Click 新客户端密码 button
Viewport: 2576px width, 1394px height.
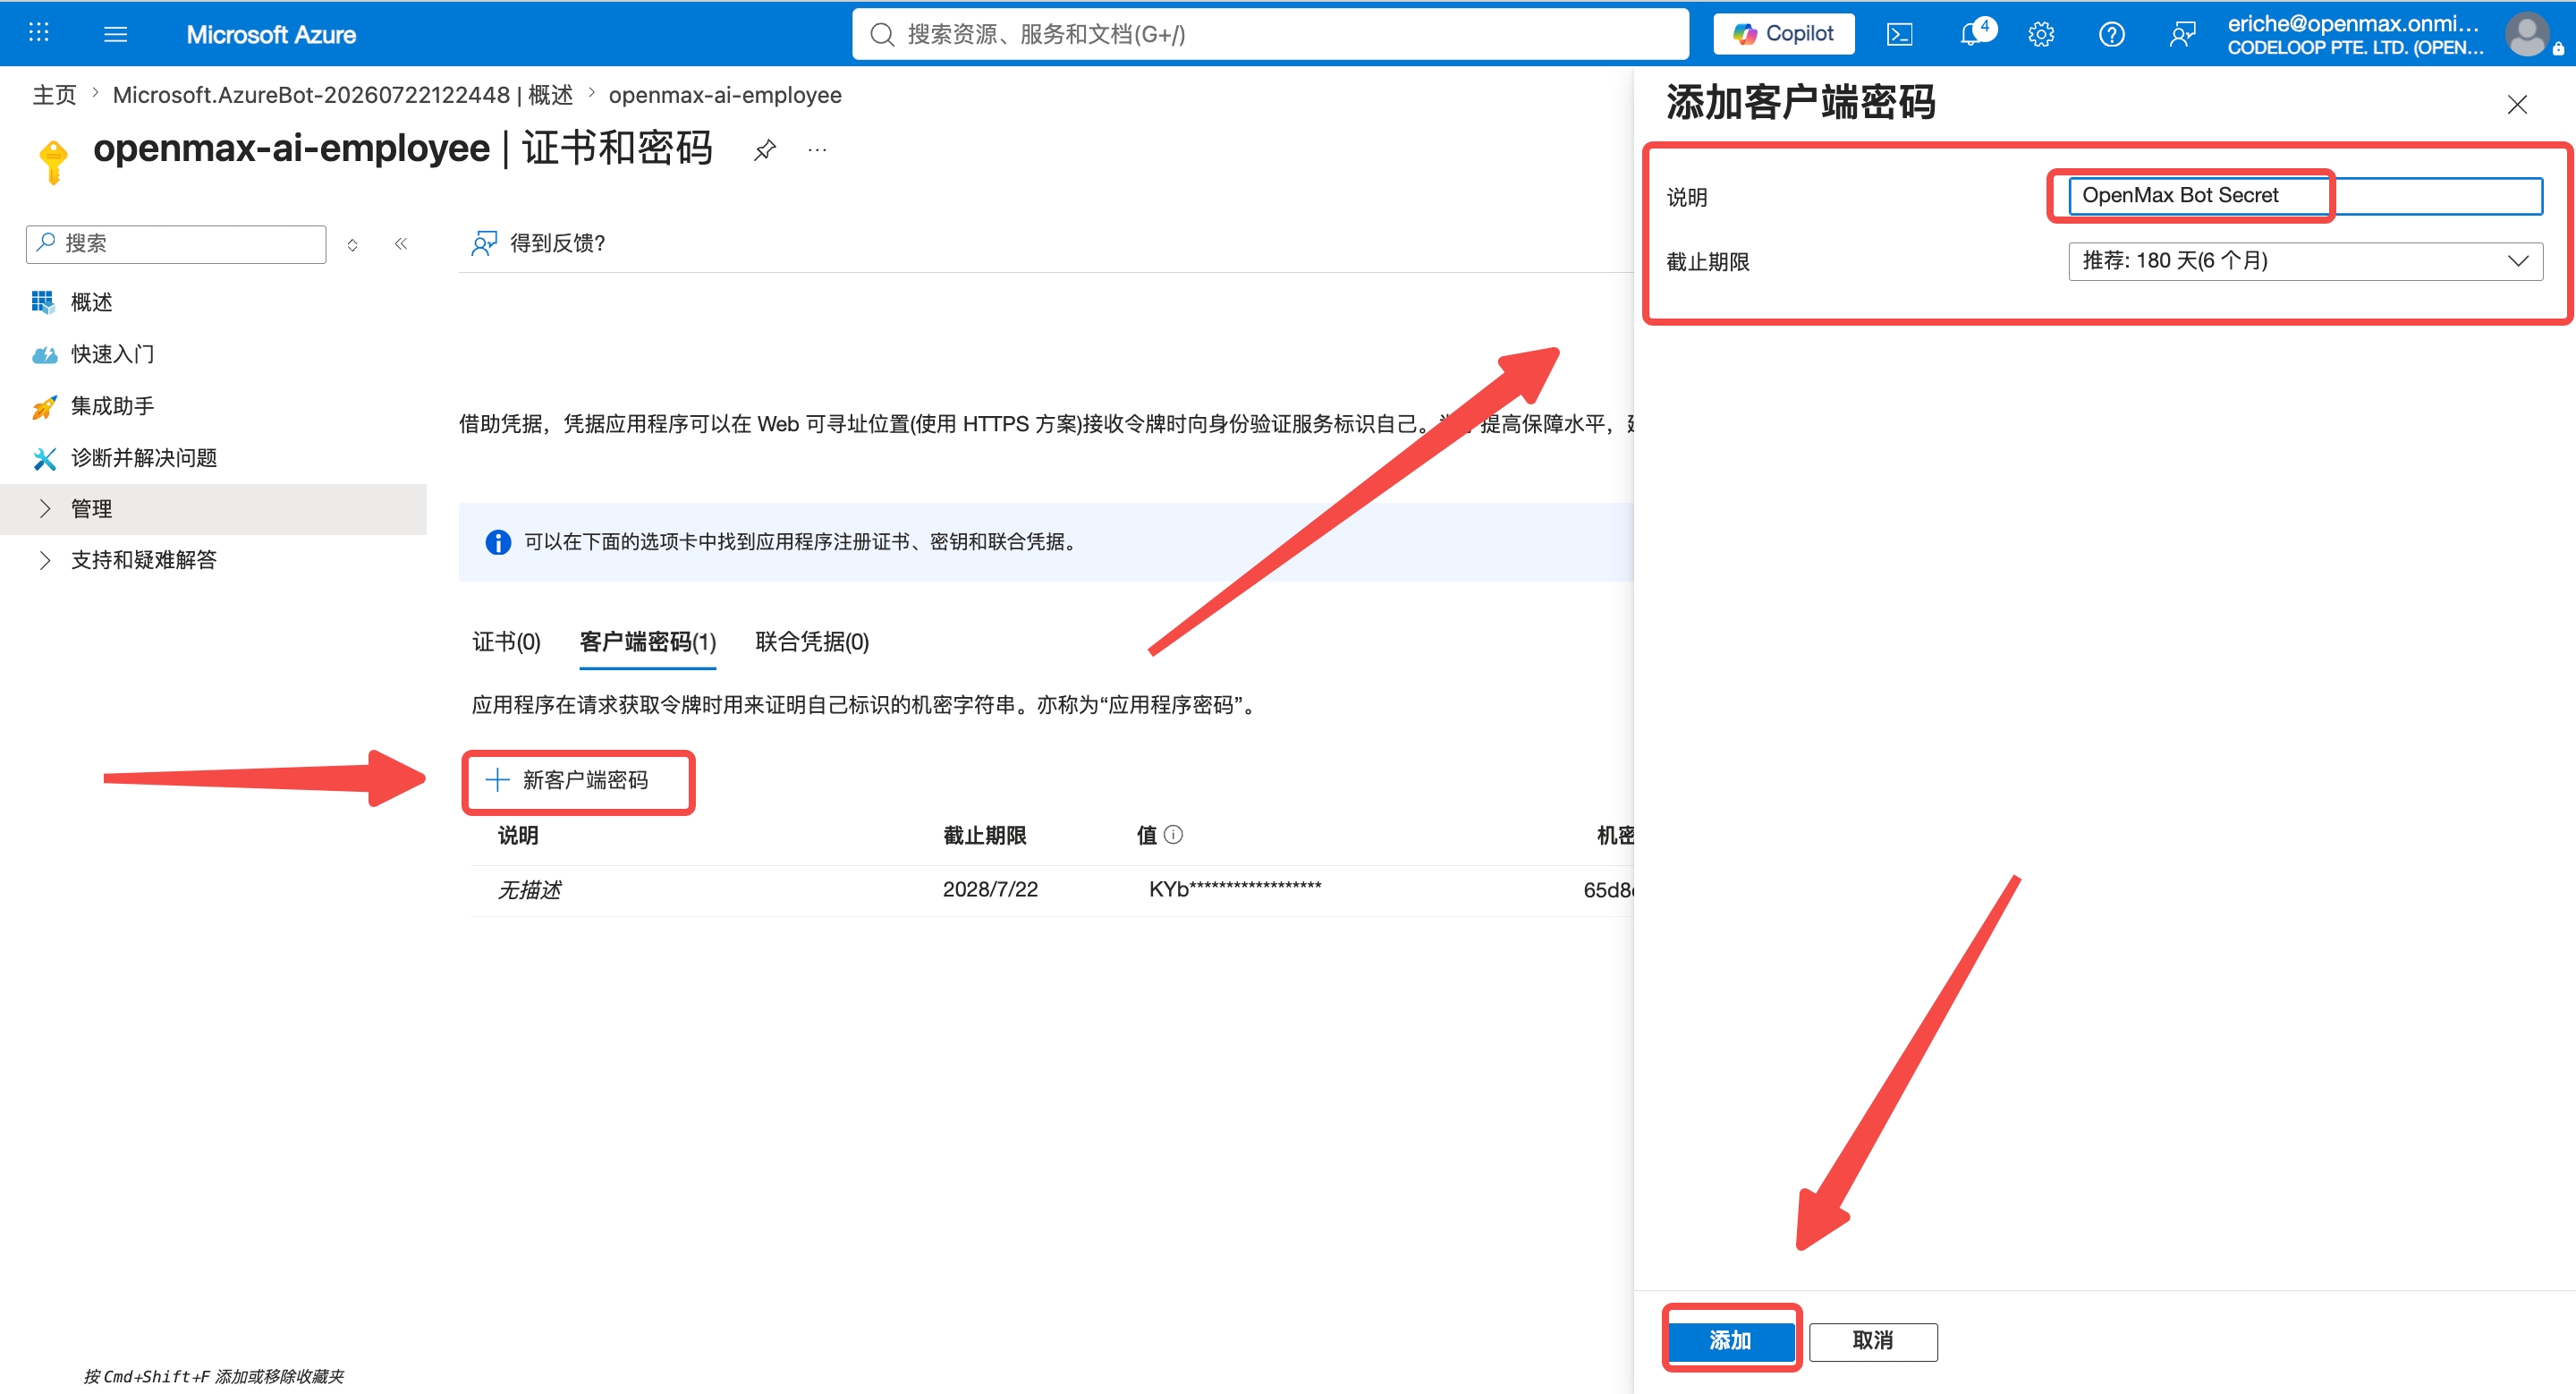567,780
